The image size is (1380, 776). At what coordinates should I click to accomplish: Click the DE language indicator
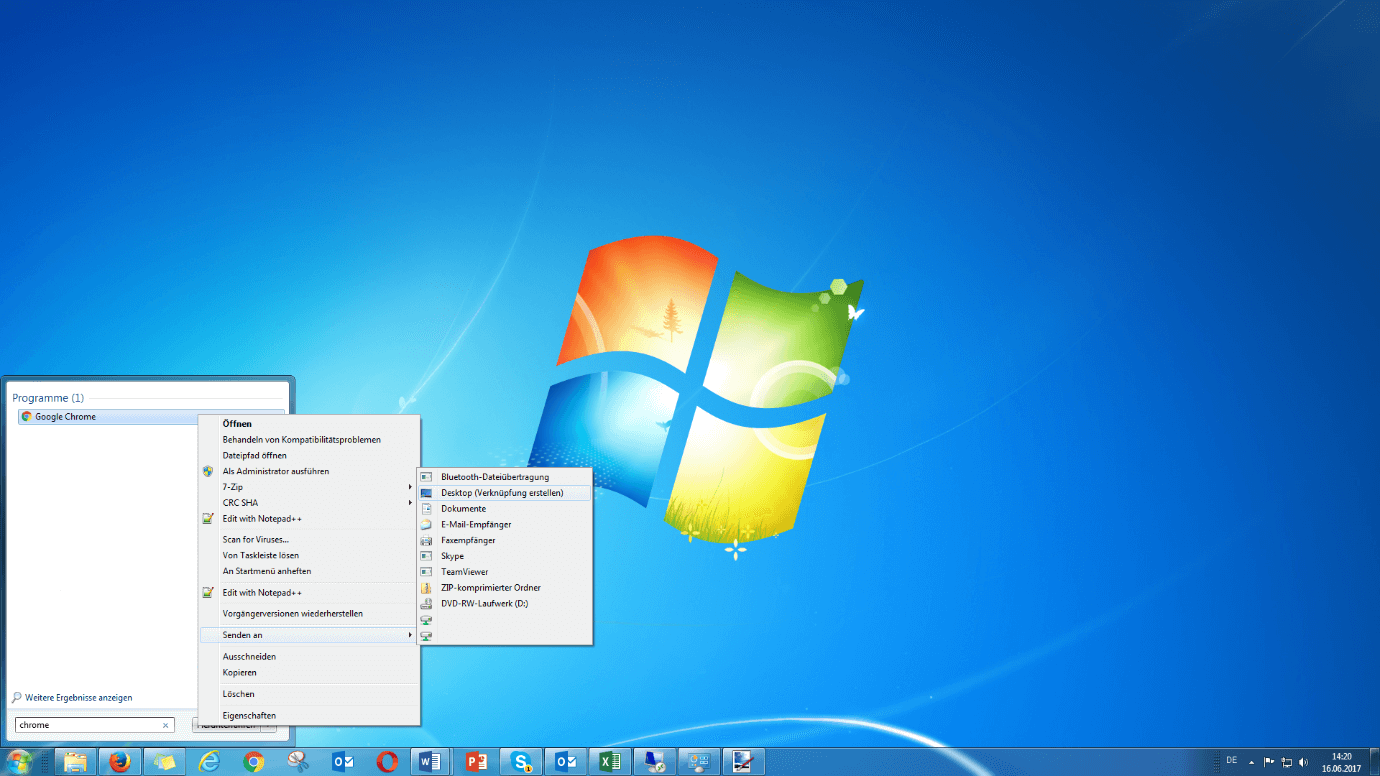click(1231, 761)
